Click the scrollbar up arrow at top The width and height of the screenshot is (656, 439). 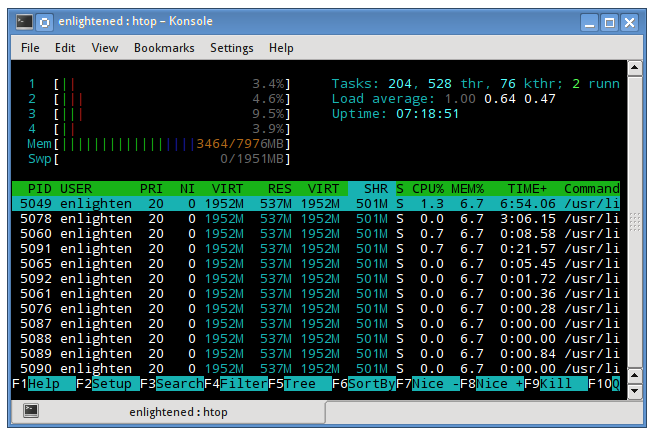[x=635, y=67]
